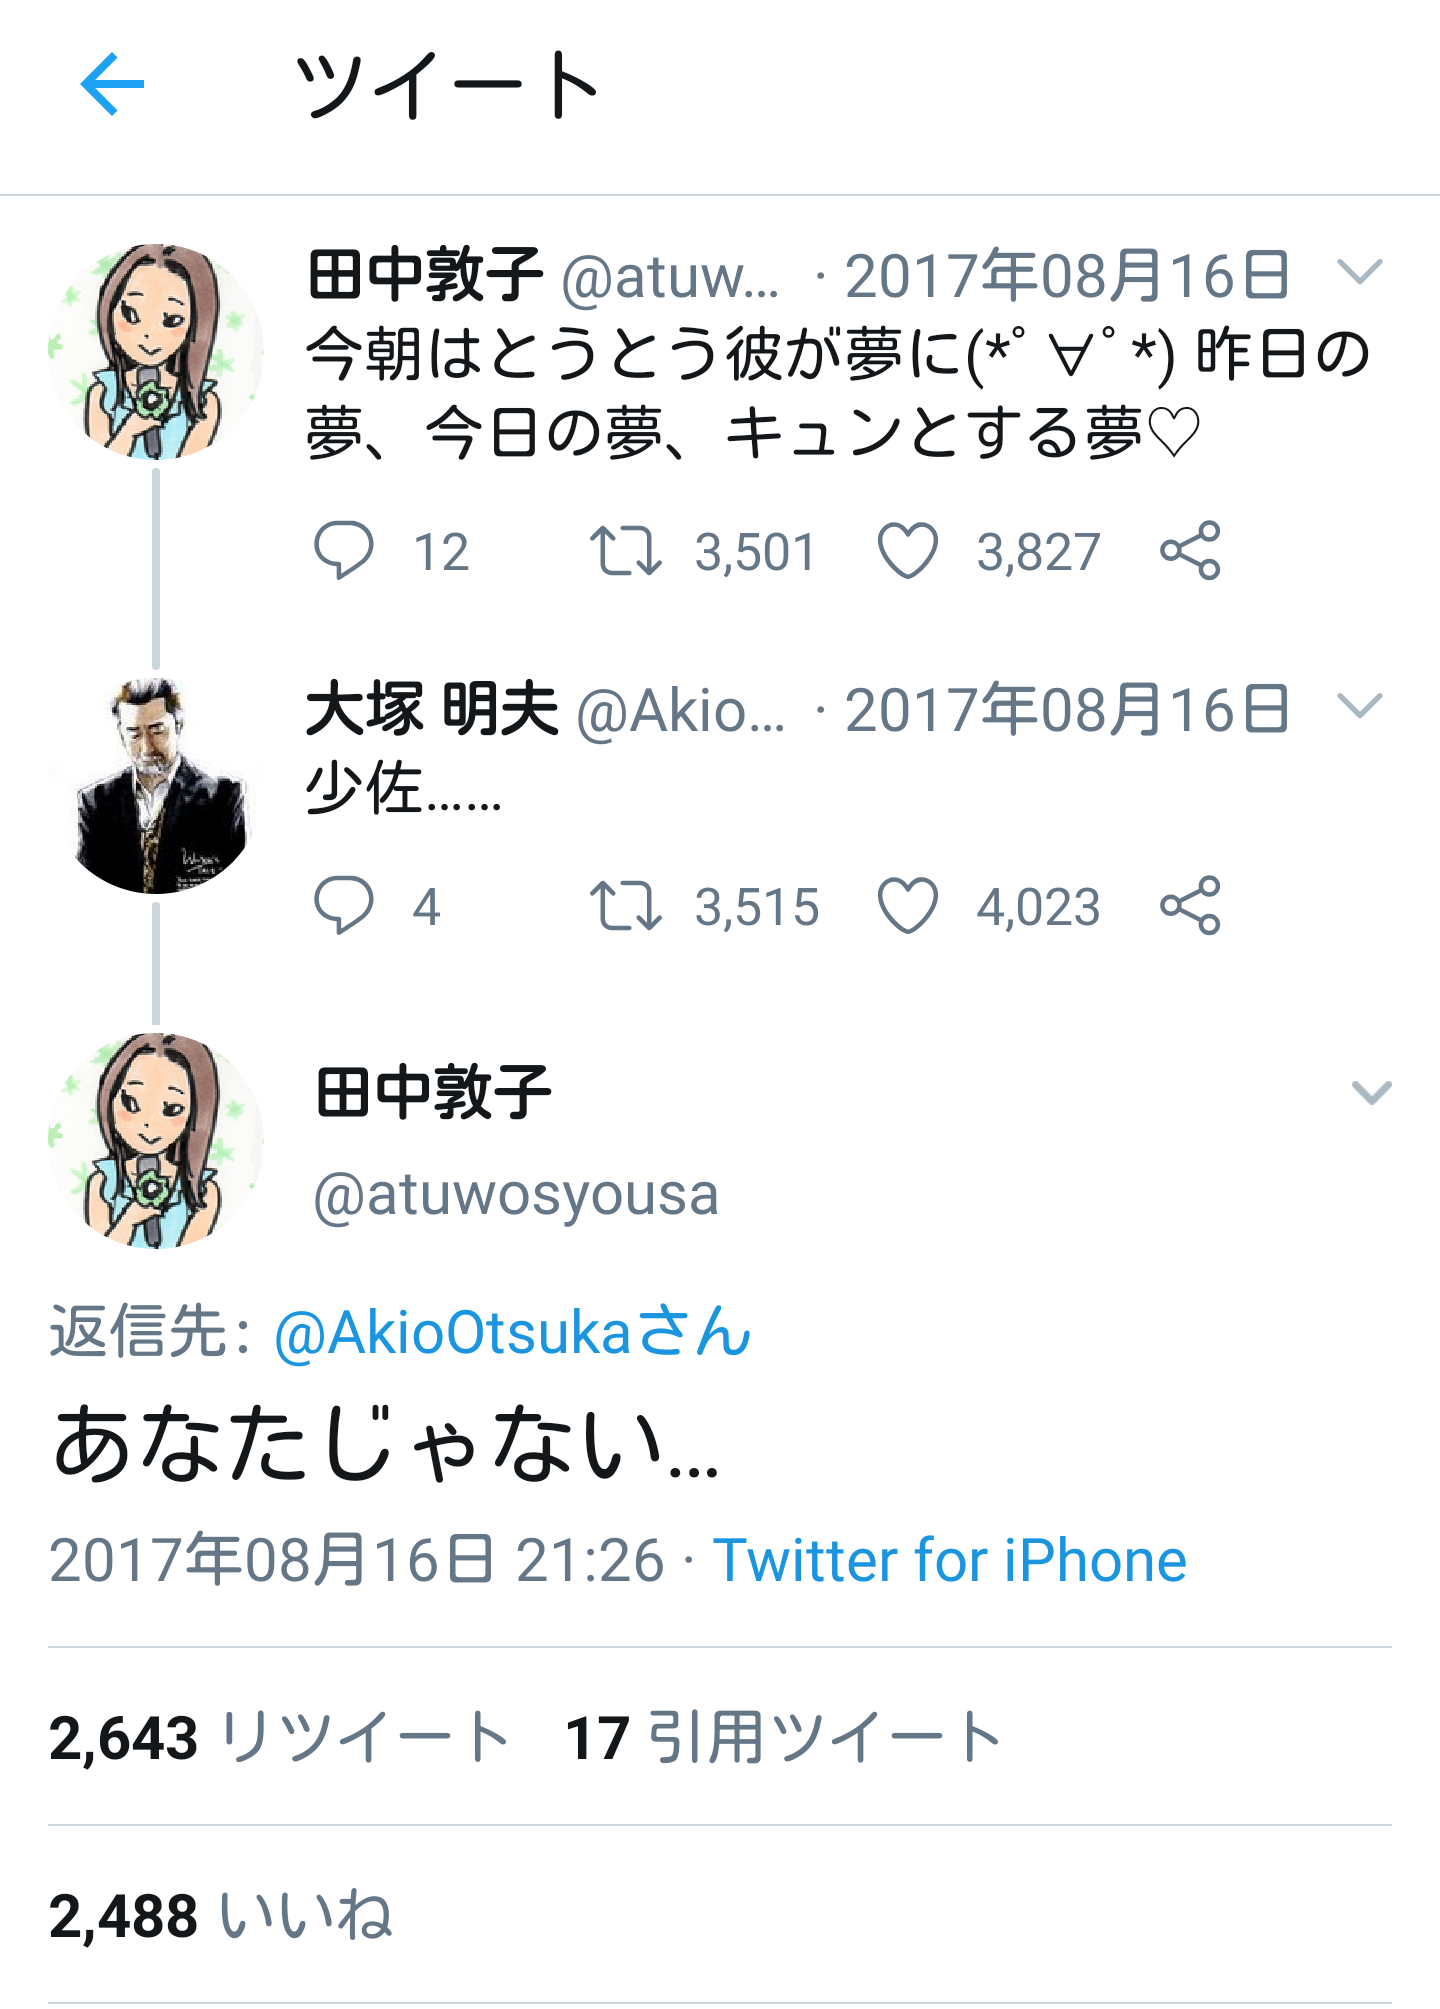Screen dimensions: 1440x2009
Task: Open options chevron on first 田中敦子 tweet
Action: pyautogui.click(x=1360, y=271)
